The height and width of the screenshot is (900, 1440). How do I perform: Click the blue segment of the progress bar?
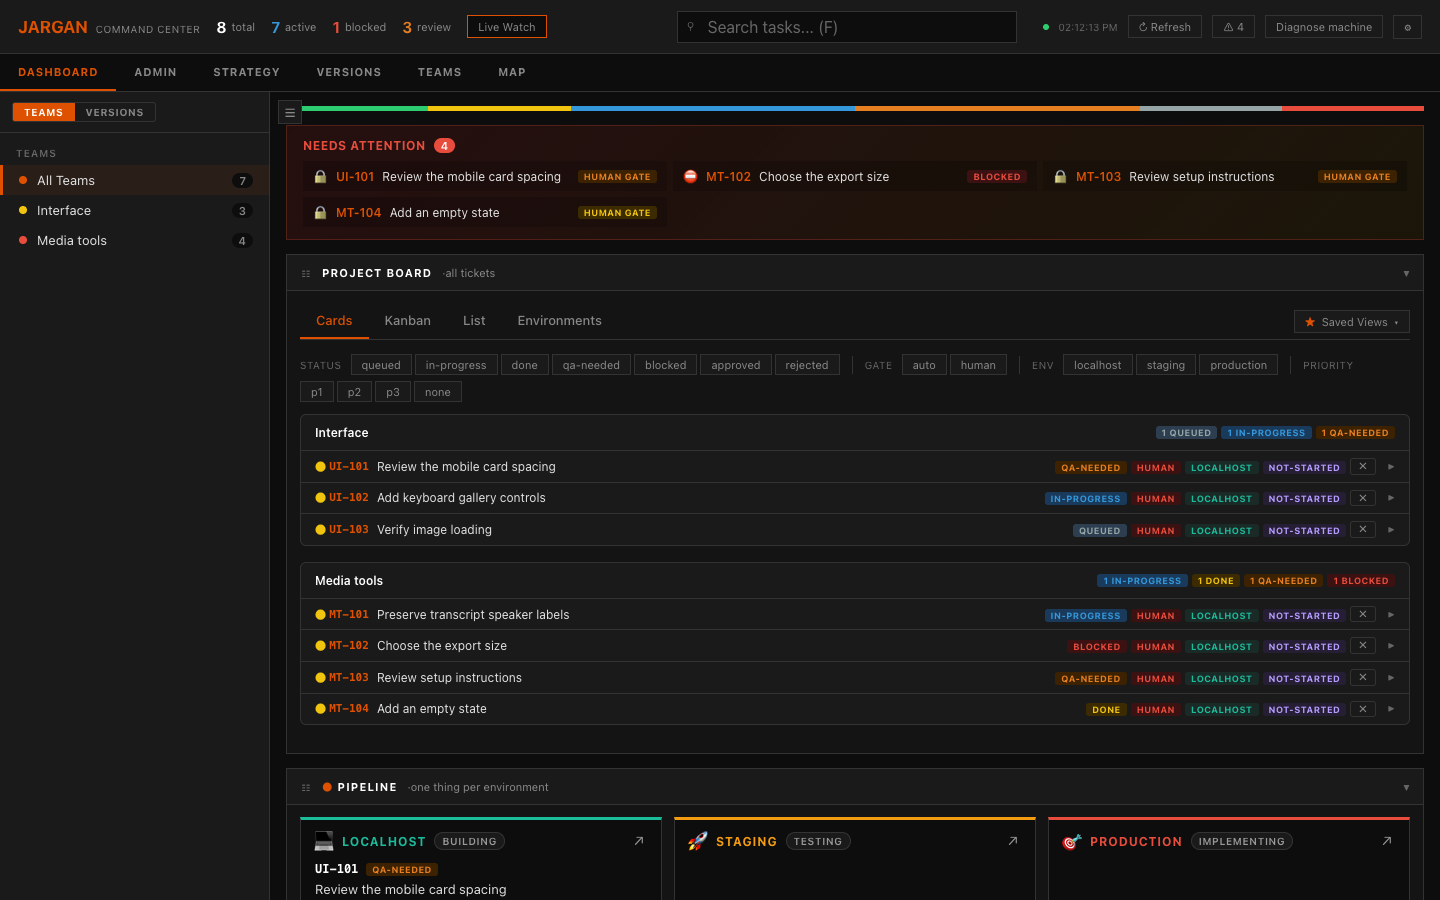(x=713, y=108)
